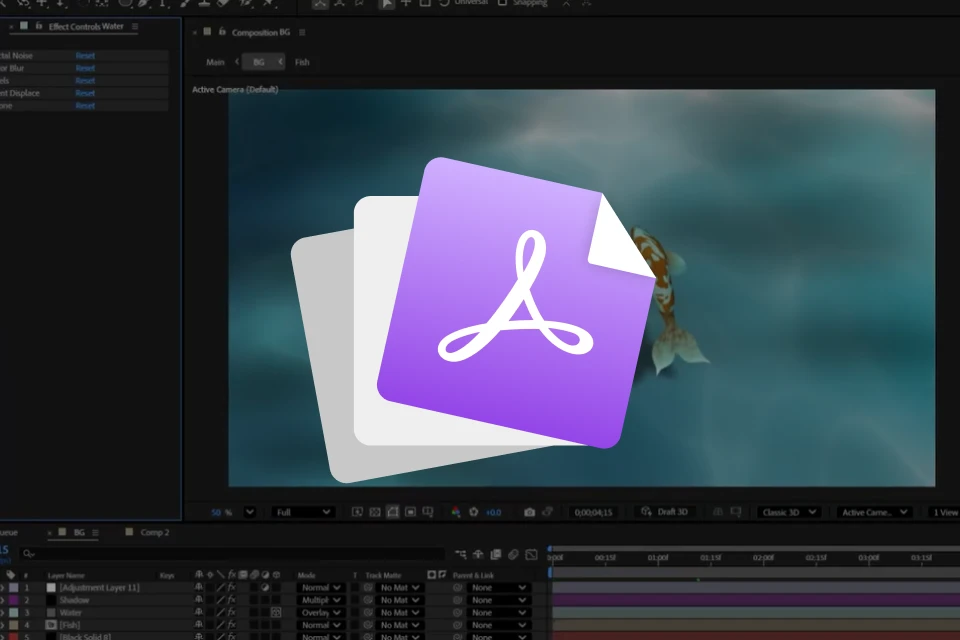
Task: Open the Classic 3D renderer dropdown
Action: (x=789, y=512)
